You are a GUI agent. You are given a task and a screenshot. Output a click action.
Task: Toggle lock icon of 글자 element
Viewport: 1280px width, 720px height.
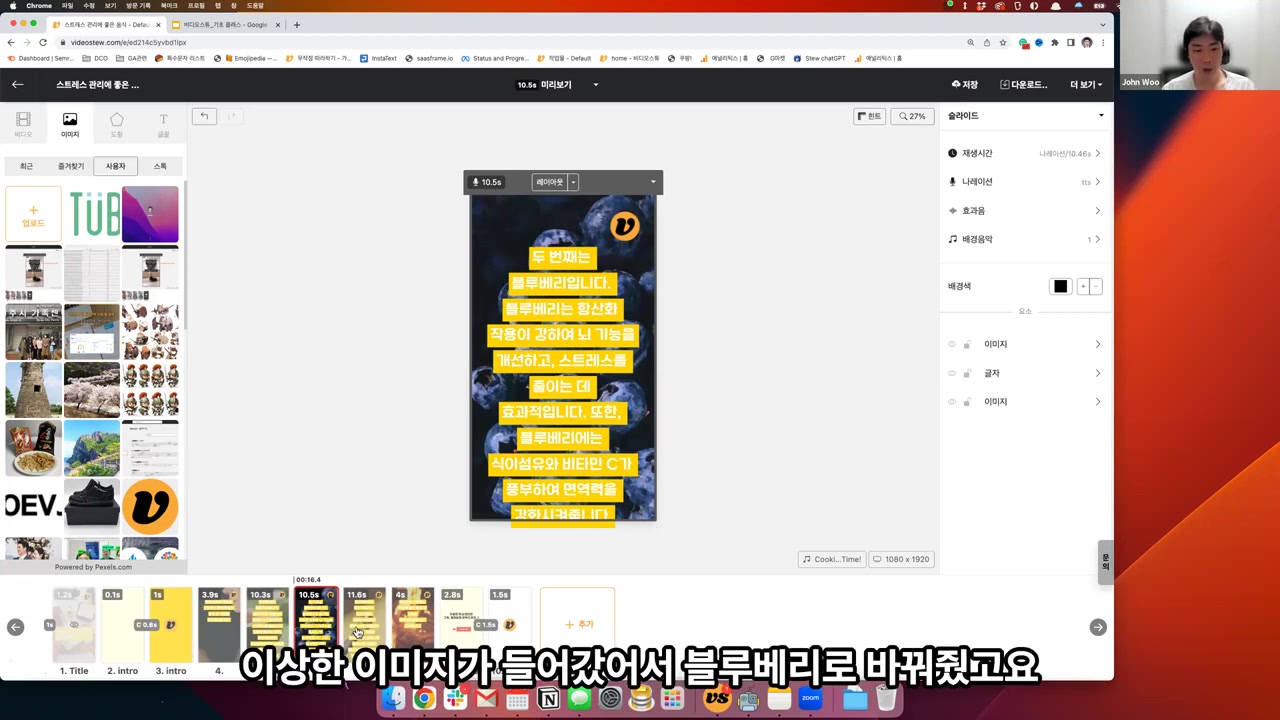tap(967, 373)
